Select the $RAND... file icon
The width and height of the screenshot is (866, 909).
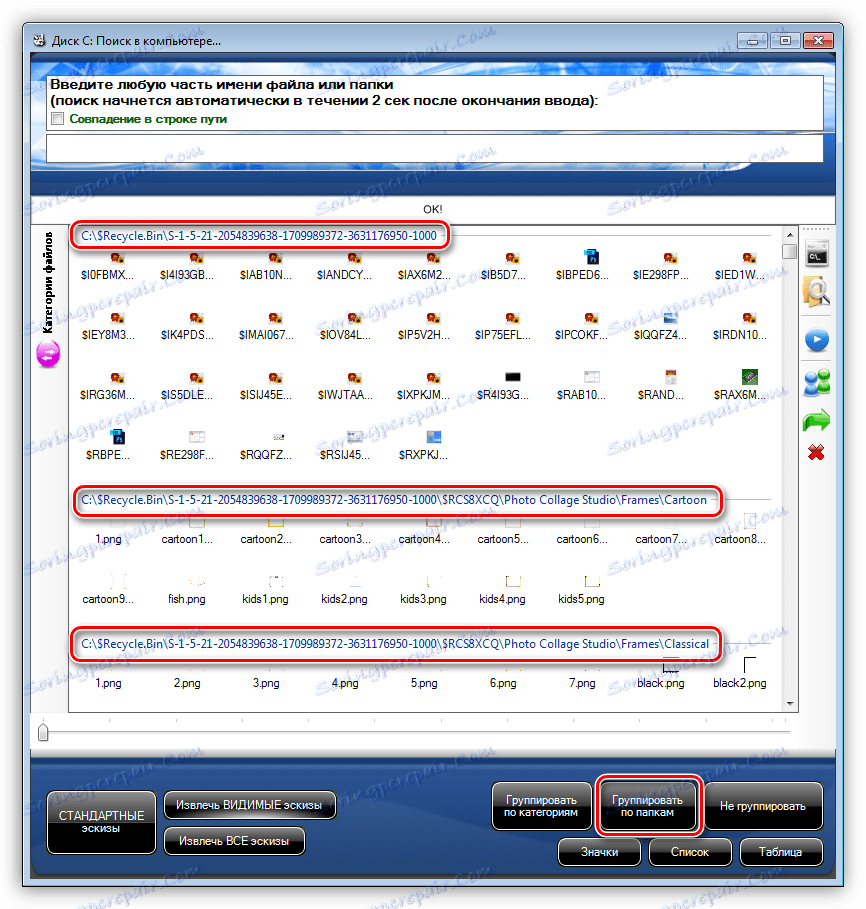coord(671,377)
